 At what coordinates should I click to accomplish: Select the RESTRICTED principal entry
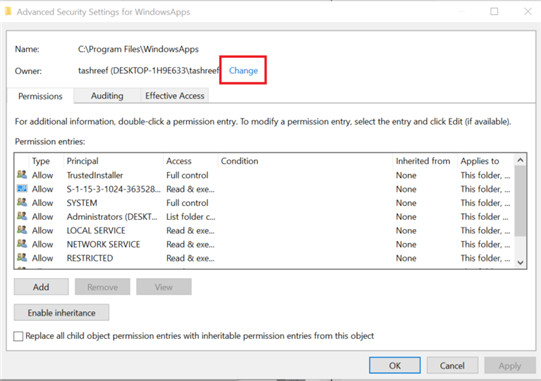tap(90, 258)
